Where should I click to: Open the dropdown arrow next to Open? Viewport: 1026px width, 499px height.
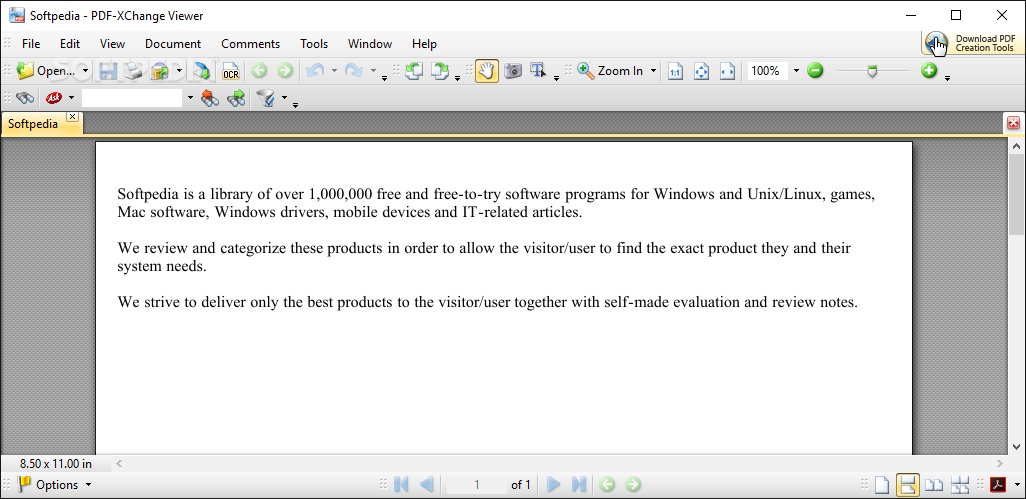85,71
